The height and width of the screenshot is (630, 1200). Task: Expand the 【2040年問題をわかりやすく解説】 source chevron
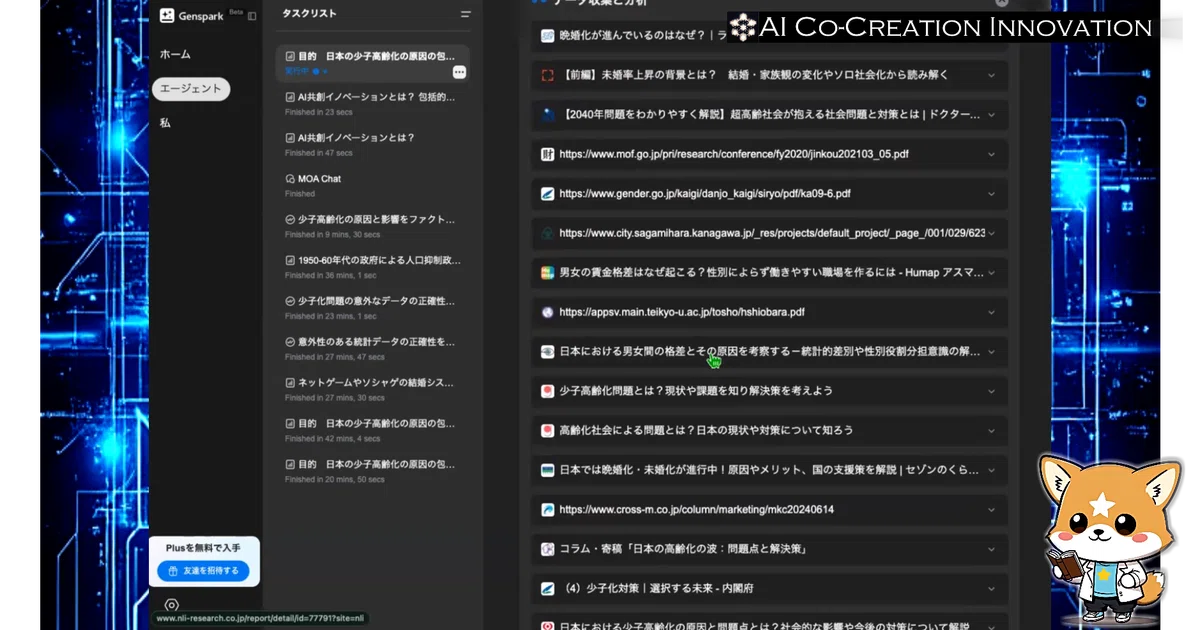[x=991, y=115]
